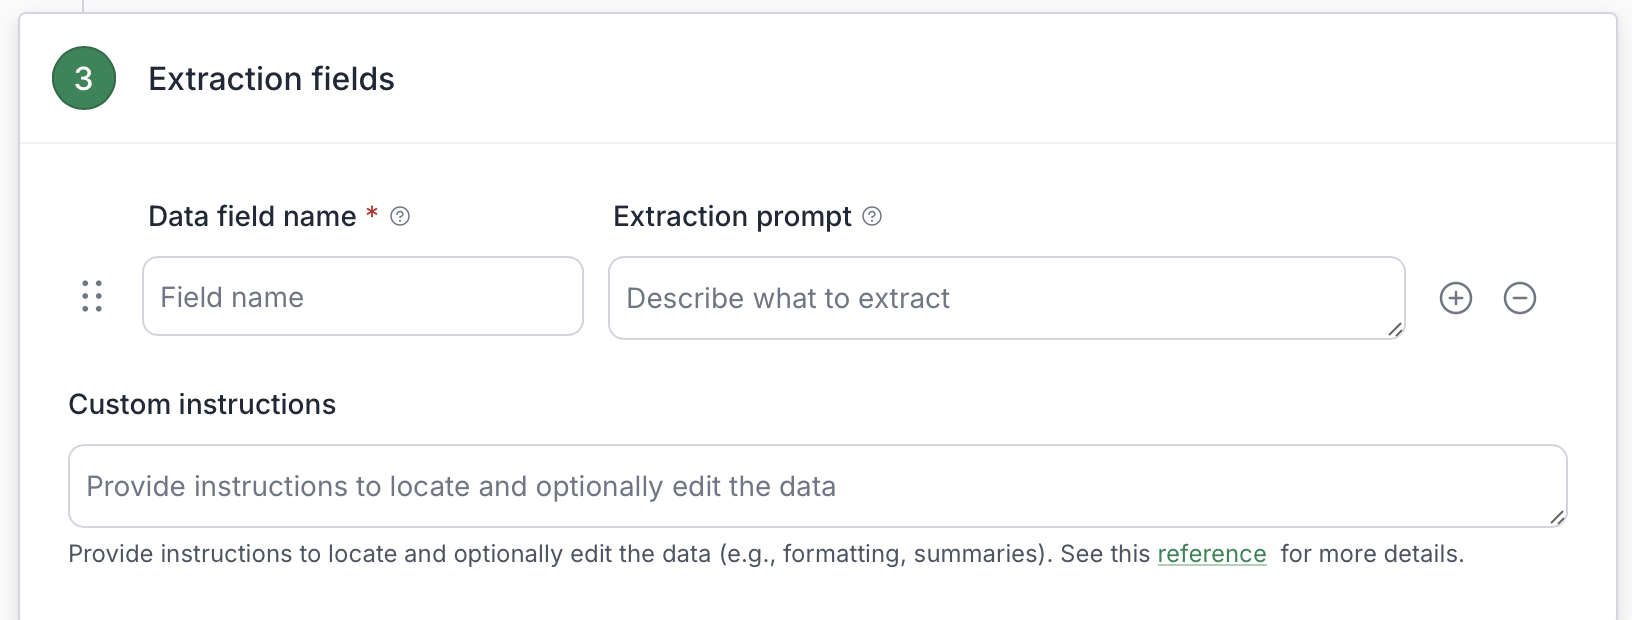The image size is (1632, 620).
Task: Click resize grip of the extraction prompt box
Action: (1396, 330)
